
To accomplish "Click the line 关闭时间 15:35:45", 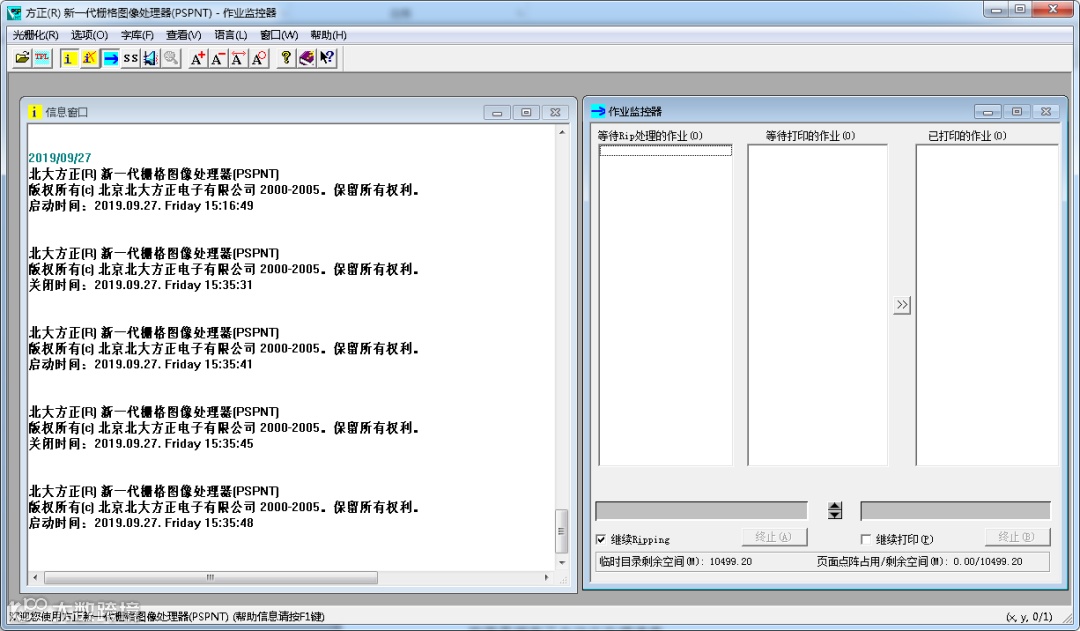I will [141, 444].
